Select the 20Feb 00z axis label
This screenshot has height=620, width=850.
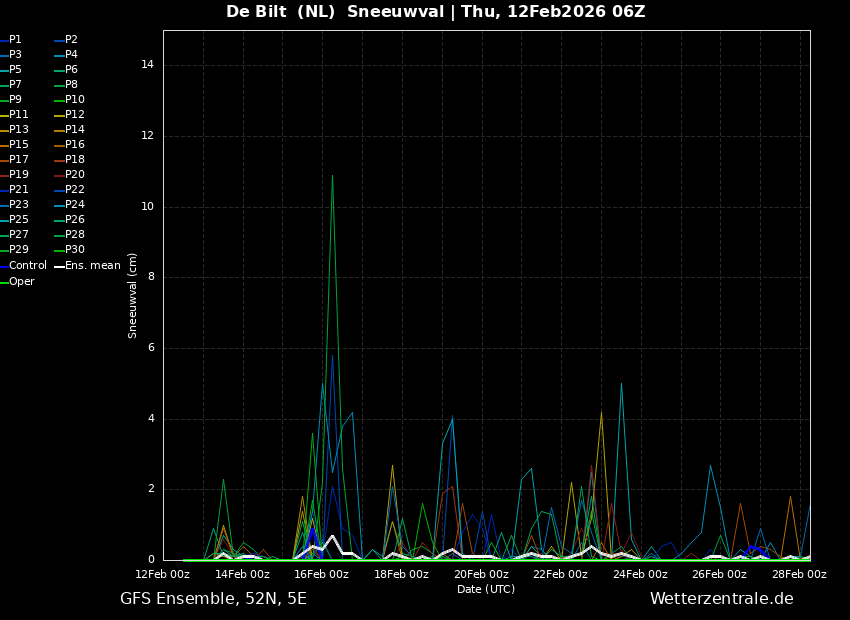point(481,575)
